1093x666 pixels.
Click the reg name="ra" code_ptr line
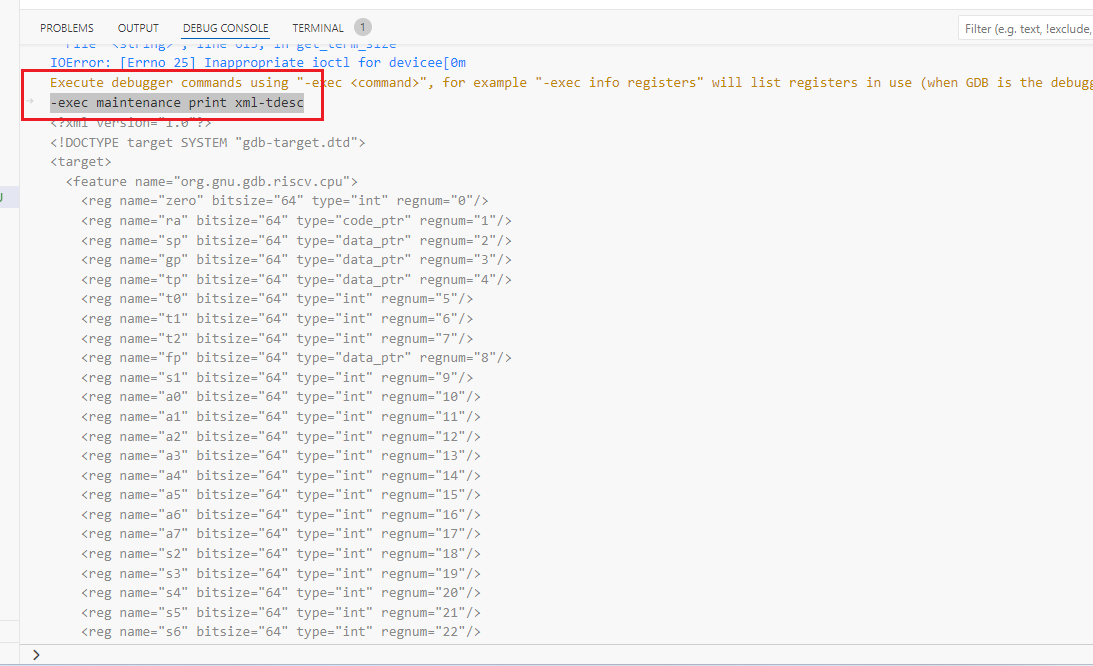coord(296,220)
